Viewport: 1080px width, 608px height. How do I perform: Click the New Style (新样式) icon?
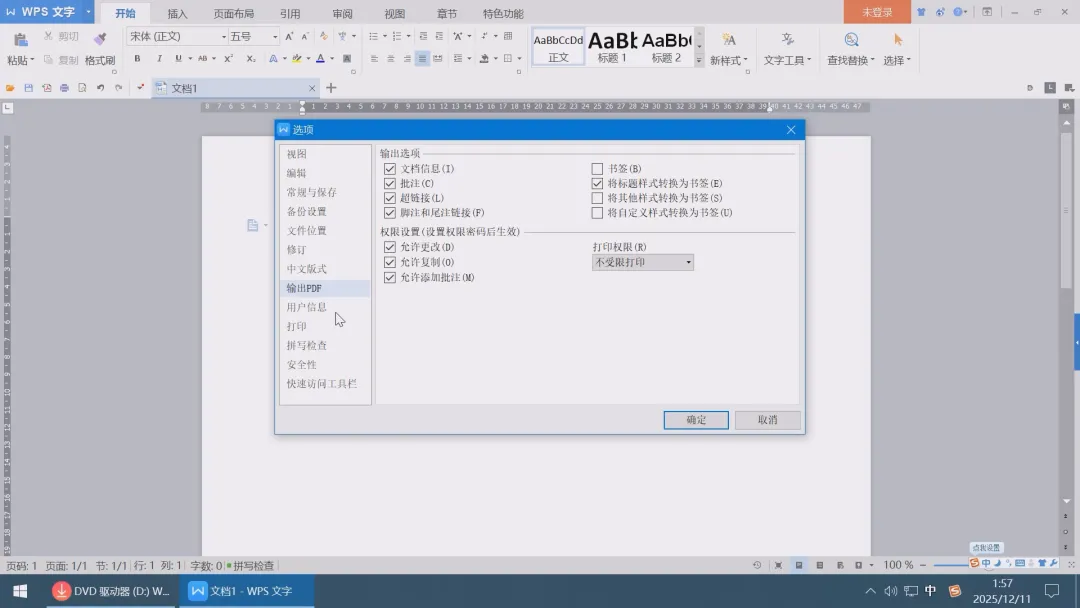click(729, 40)
